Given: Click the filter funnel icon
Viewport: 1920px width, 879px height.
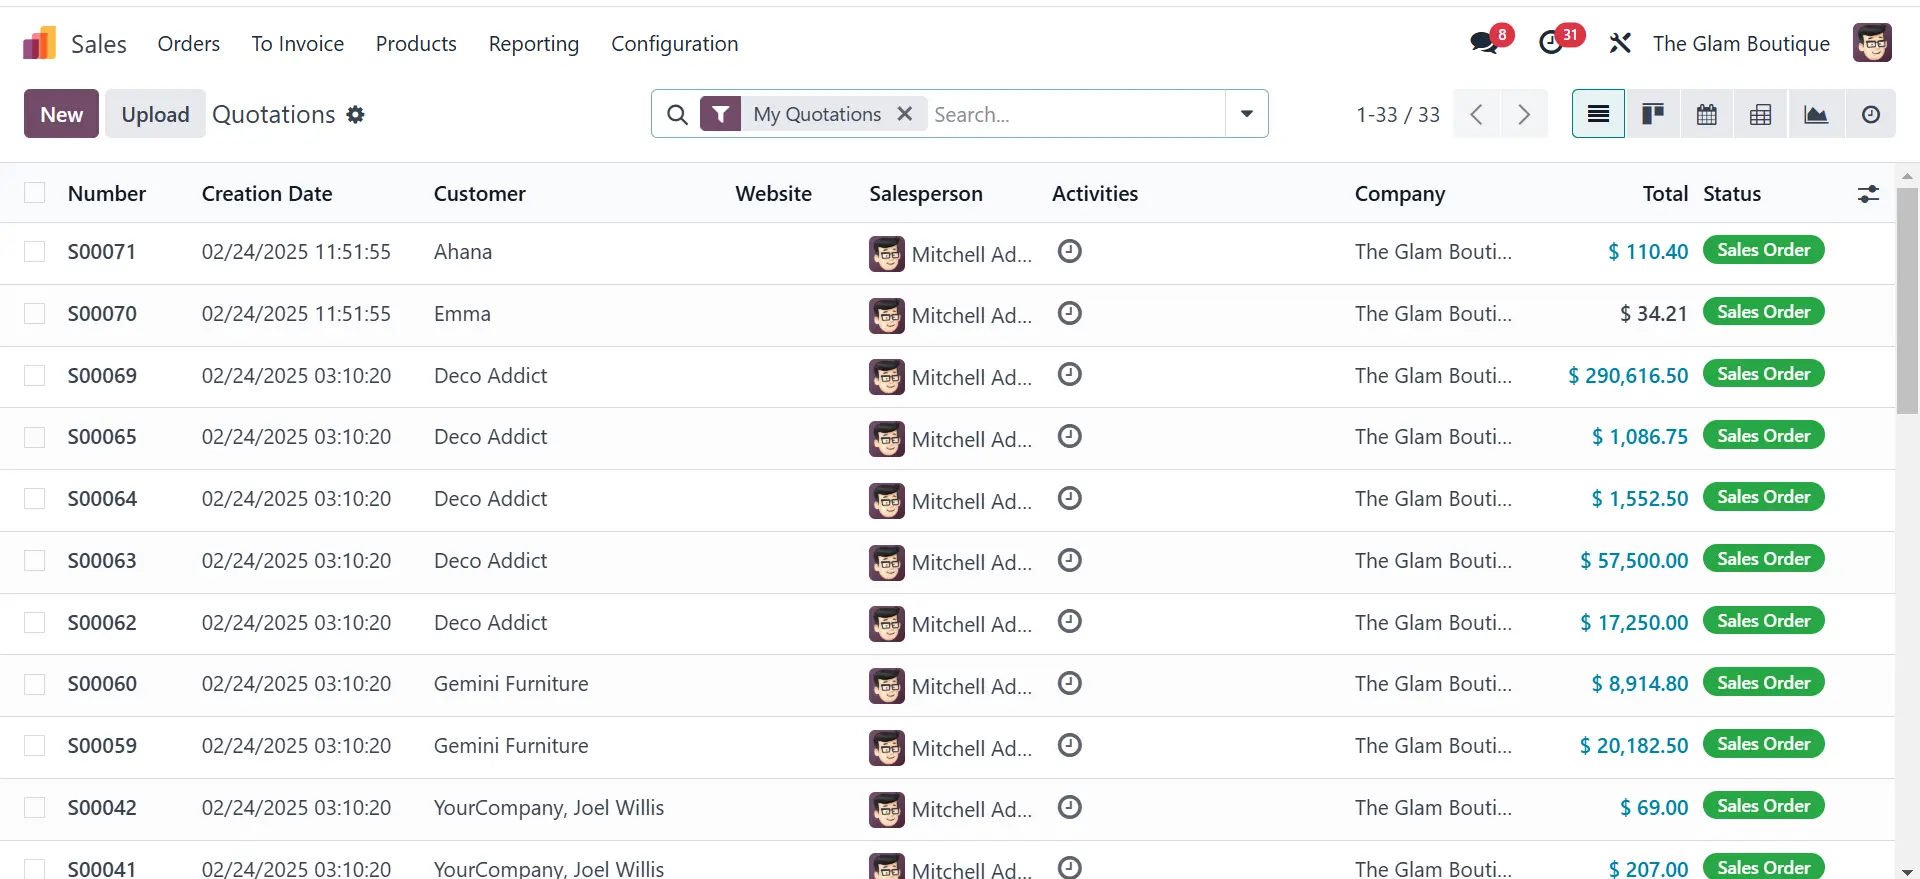Looking at the screenshot, I should pos(720,114).
